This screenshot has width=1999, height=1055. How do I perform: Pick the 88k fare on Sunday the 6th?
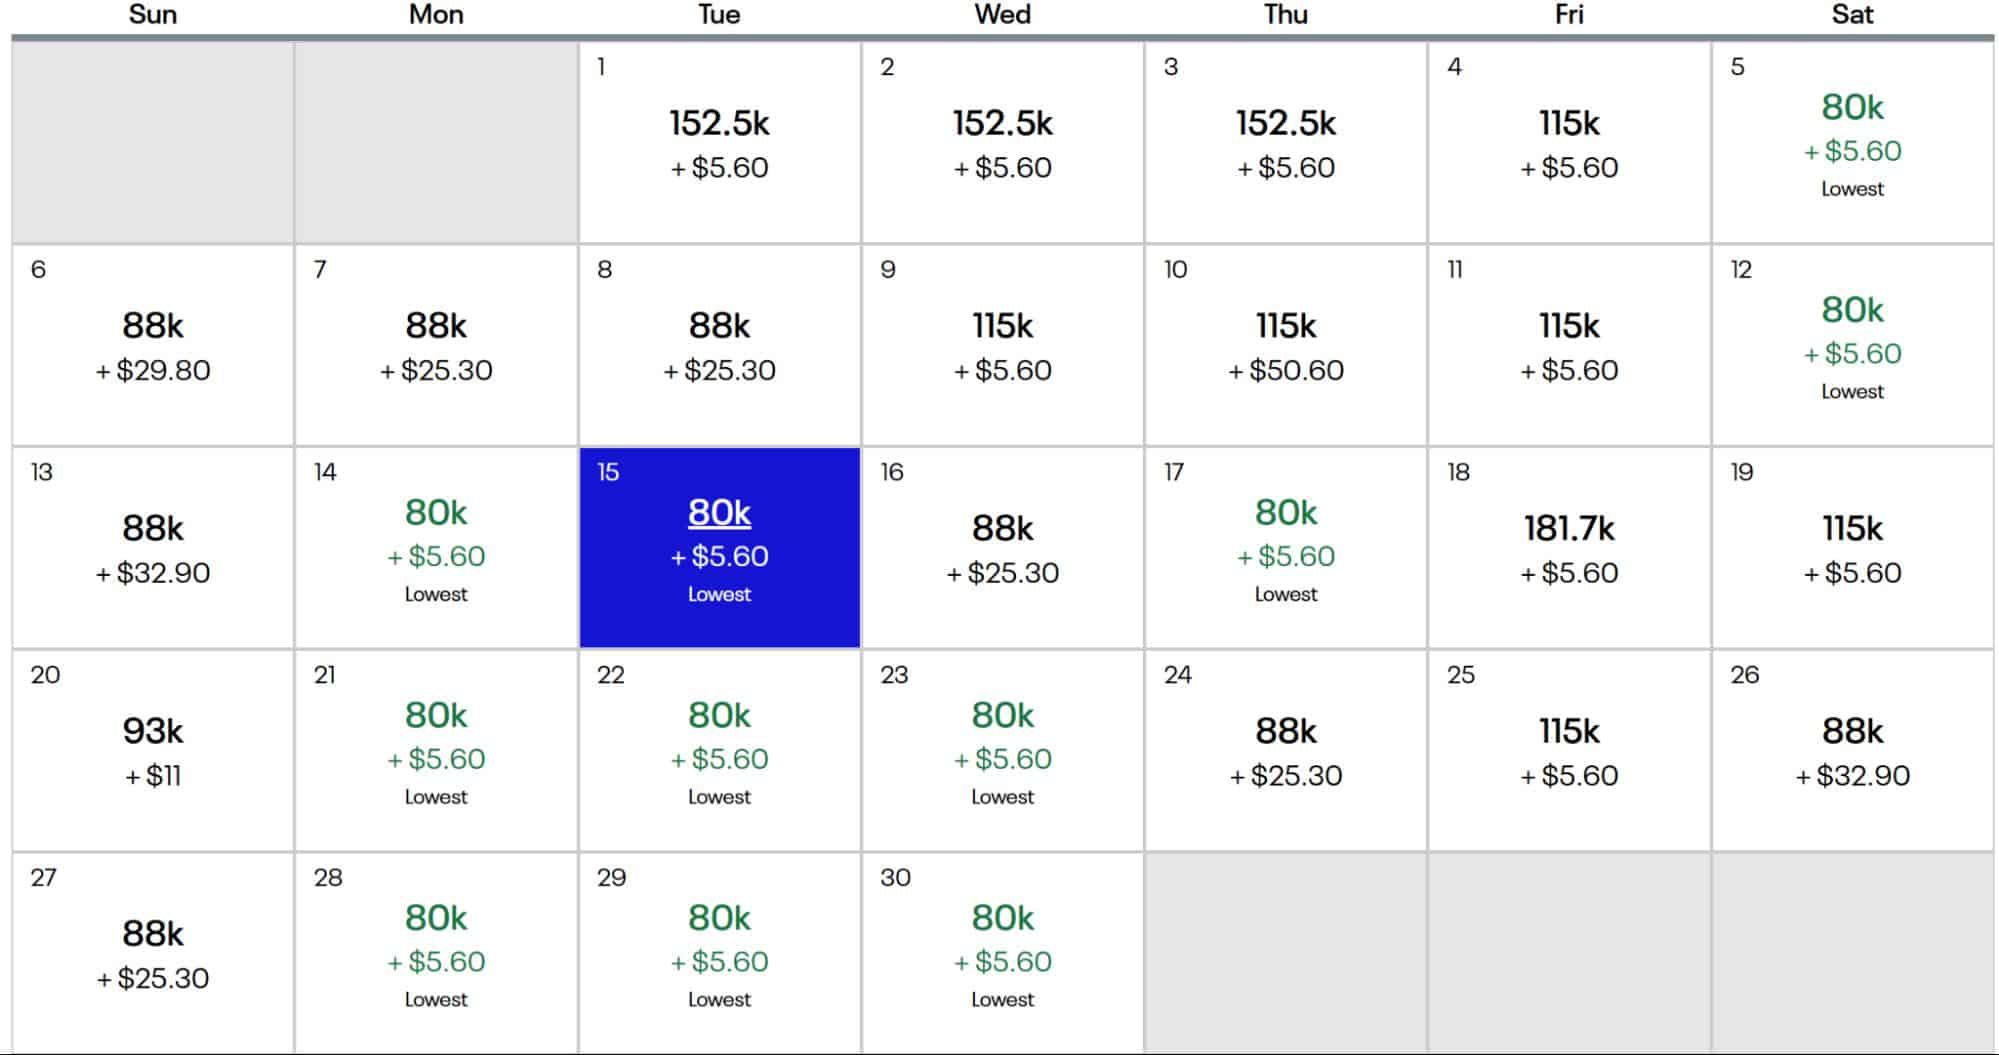pos(152,345)
